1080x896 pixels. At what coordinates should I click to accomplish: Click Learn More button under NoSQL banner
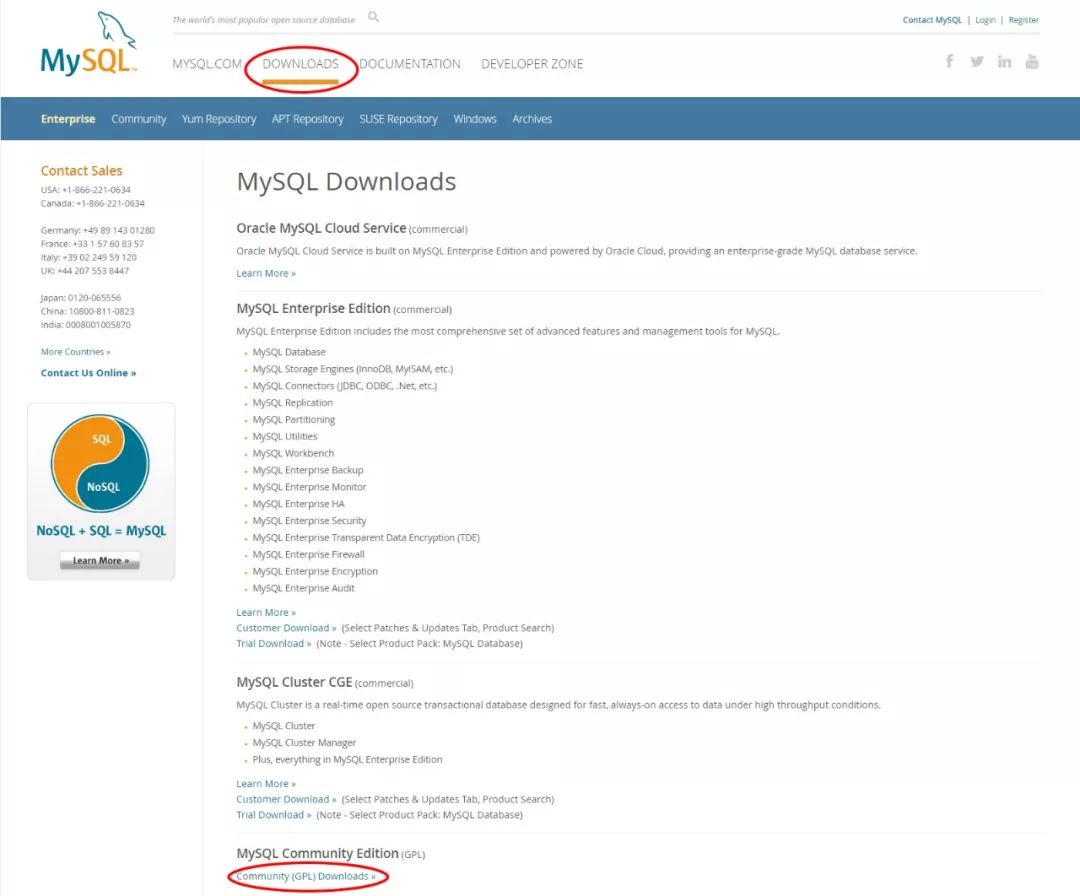point(100,560)
